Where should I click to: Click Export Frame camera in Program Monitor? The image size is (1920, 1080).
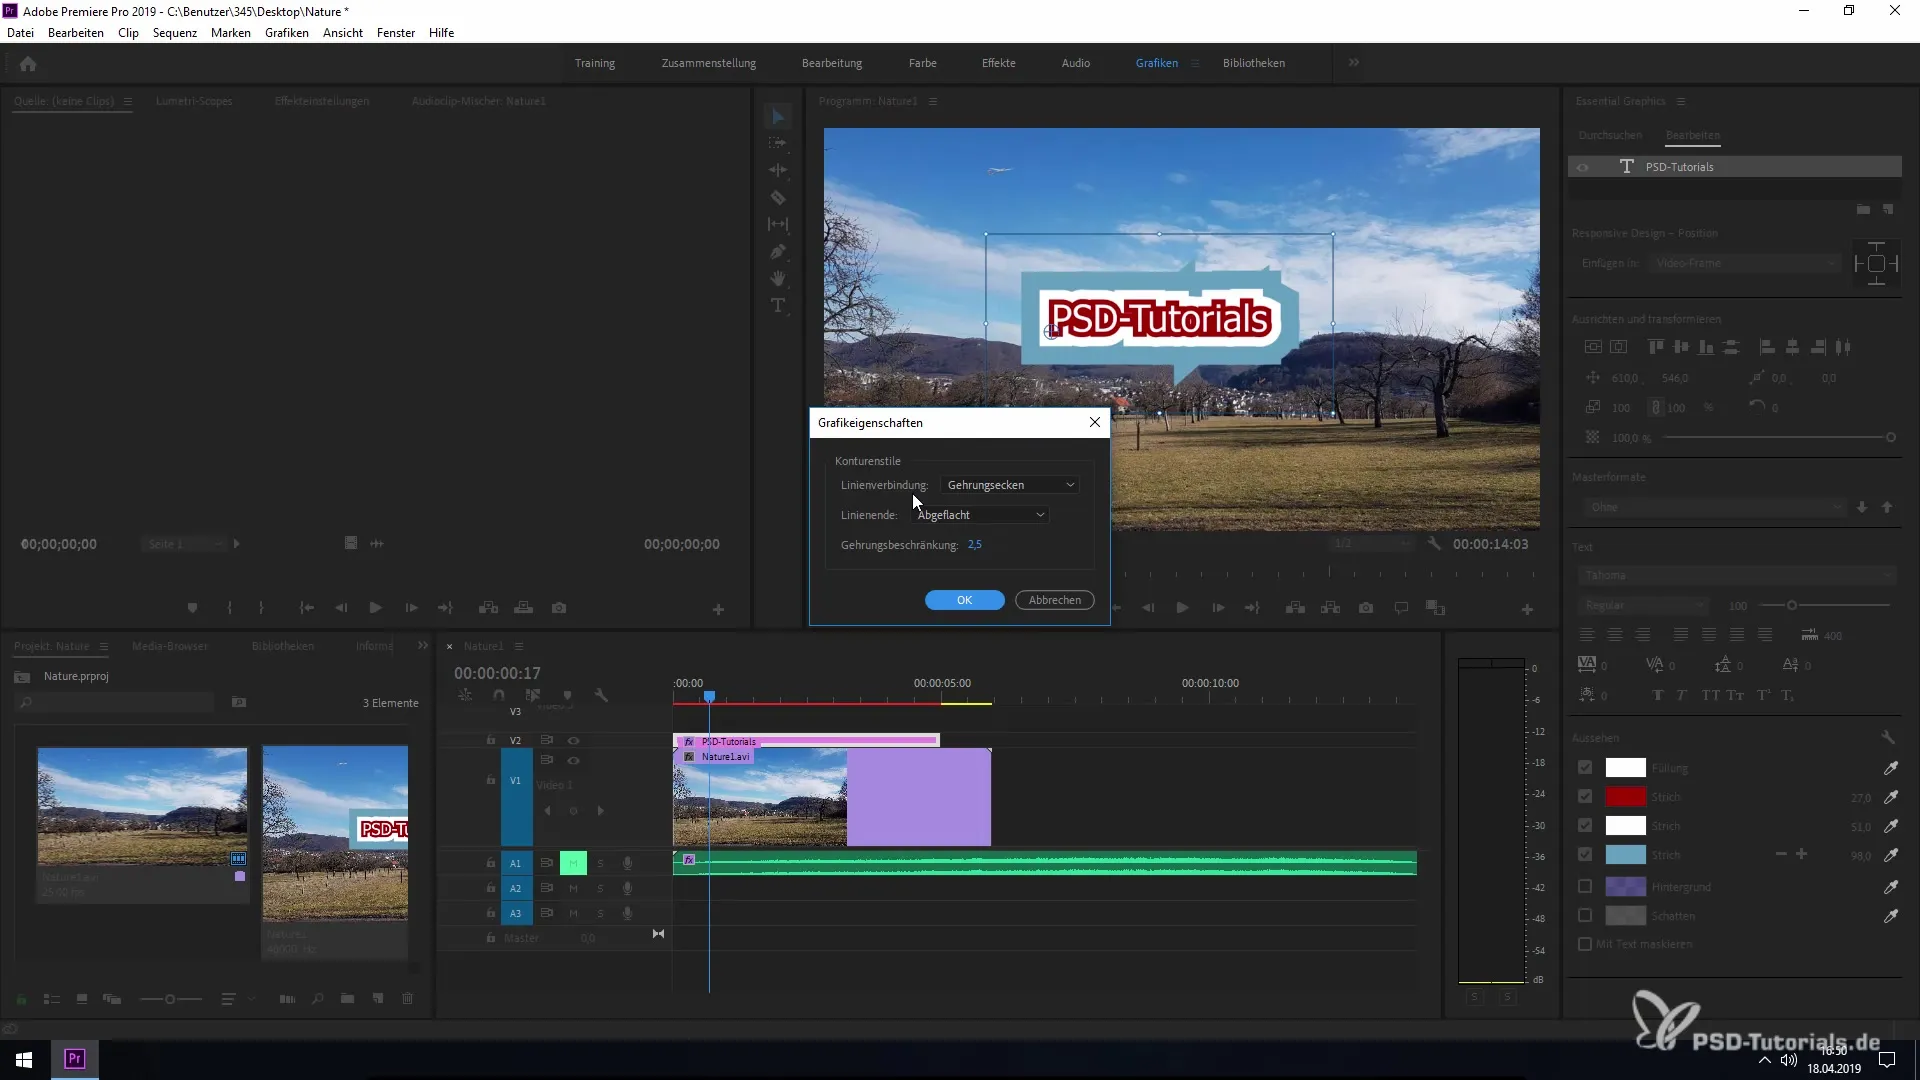[x=1366, y=608]
